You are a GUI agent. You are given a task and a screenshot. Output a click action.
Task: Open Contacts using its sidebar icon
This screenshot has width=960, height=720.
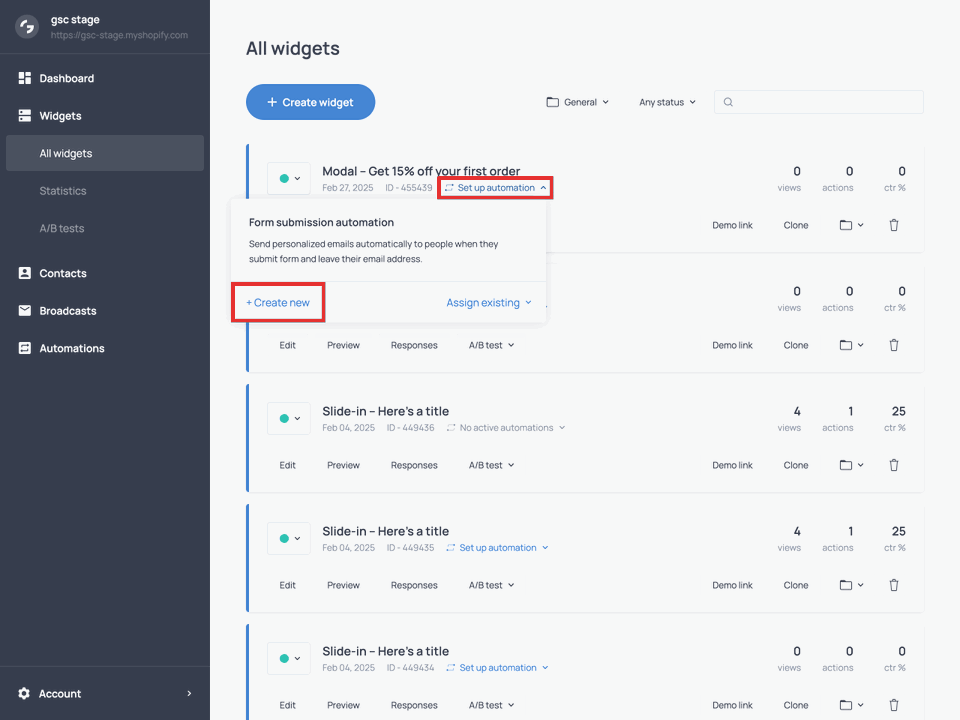click(22, 273)
